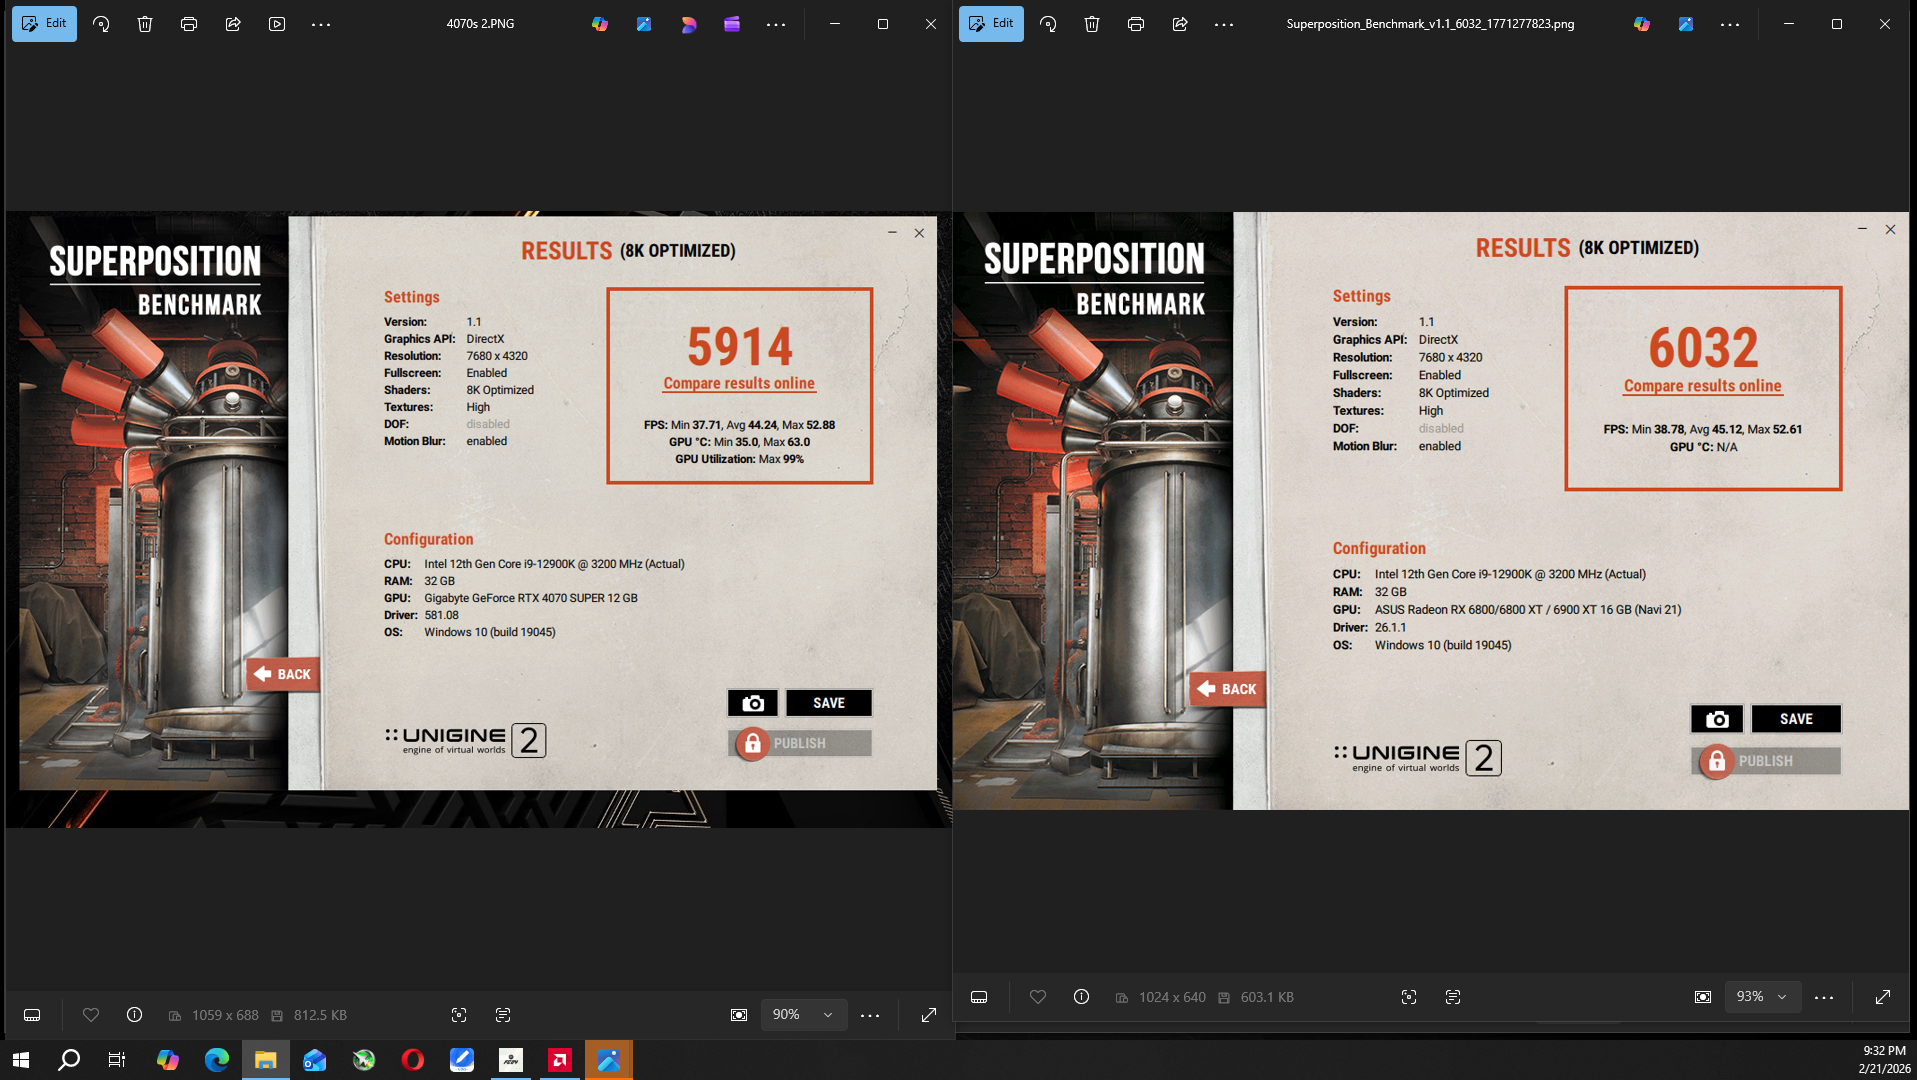The image size is (1917, 1080).
Task: Open the Windows Start menu
Action: click(x=21, y=1060)
